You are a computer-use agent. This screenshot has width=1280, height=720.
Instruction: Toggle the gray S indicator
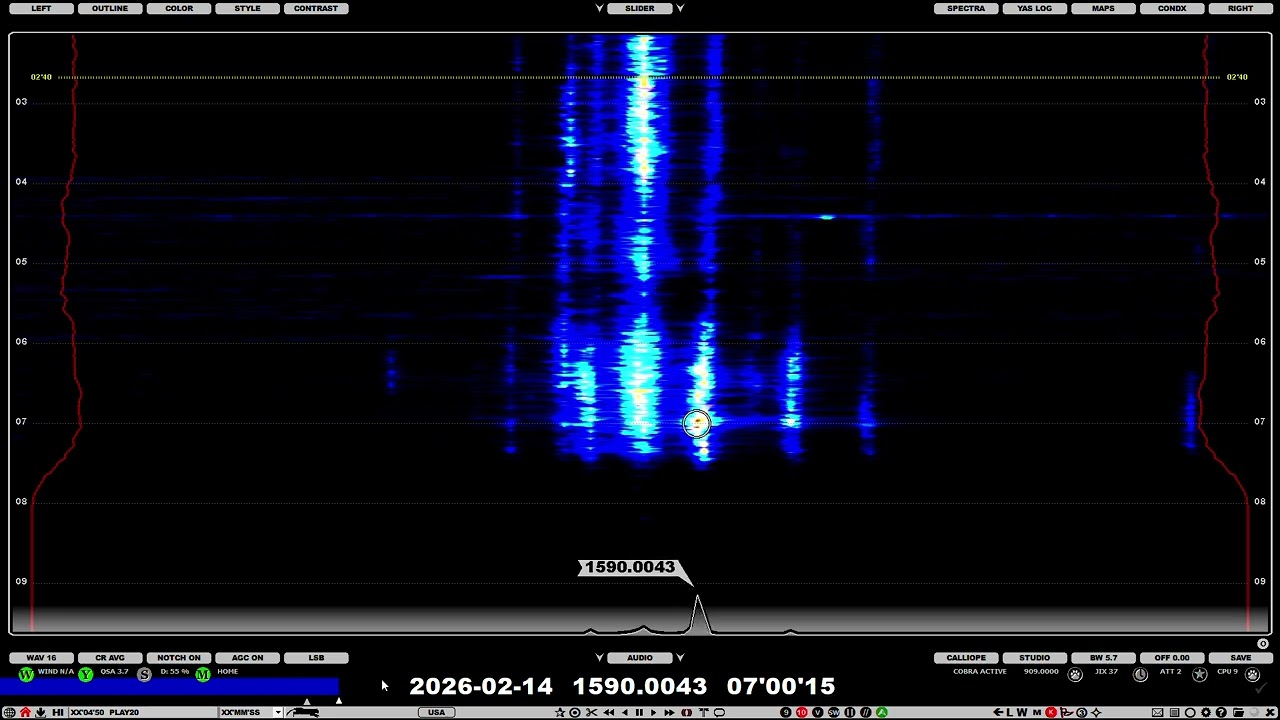(x=144, y=674)
